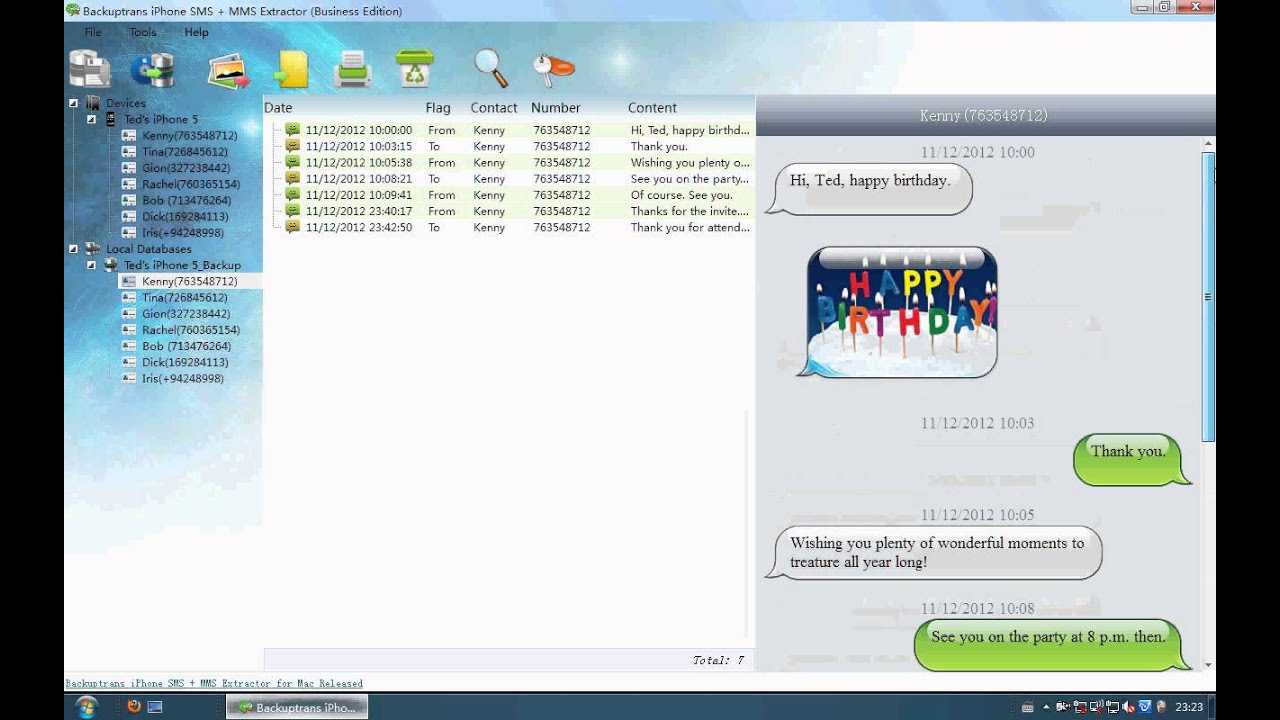Screen dimensions: 1280x720
Task: Click the recycle bin Delete toolbar icon
Action: click(x=414, y=68)
